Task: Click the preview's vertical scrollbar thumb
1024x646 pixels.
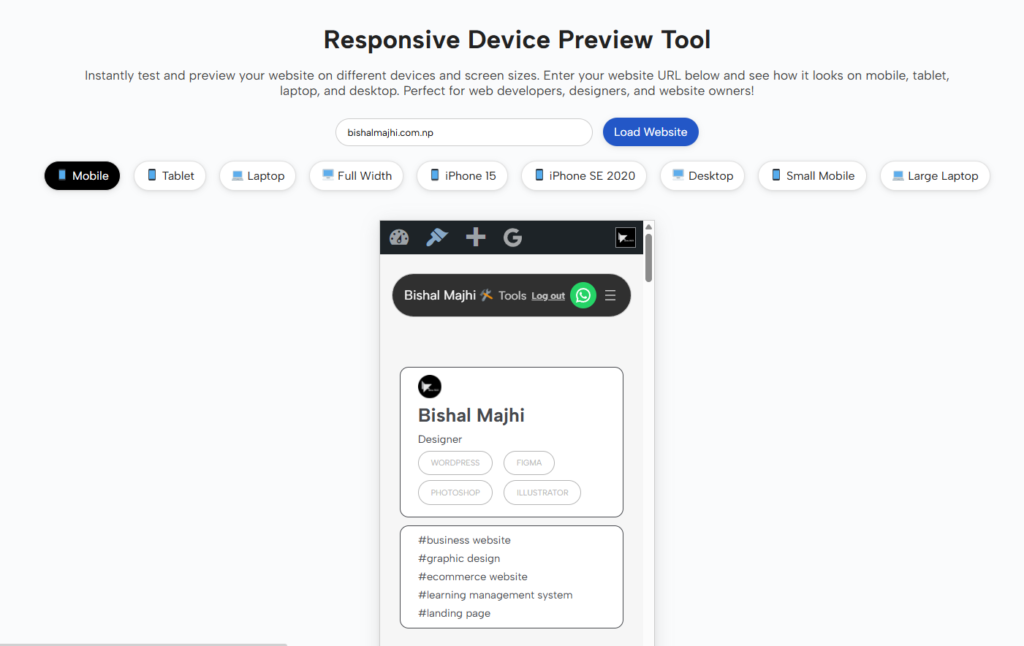Action: pyautogui.click(x=649, y=257)
